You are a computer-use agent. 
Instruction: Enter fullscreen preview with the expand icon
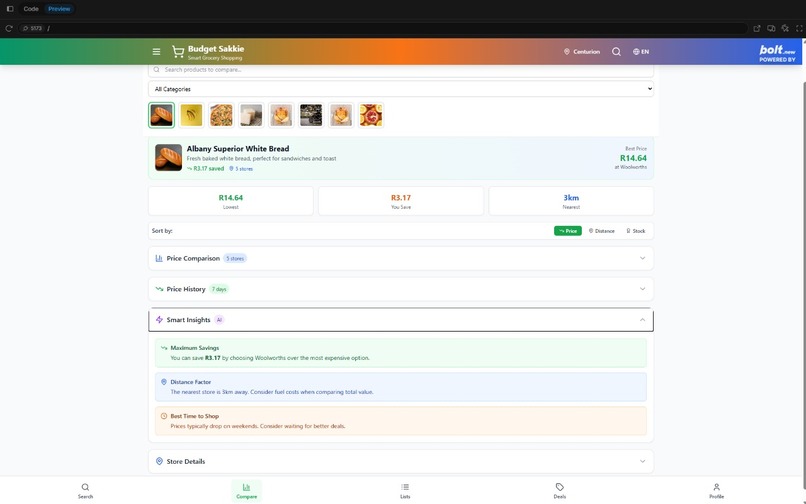click(x=799, y=28)
